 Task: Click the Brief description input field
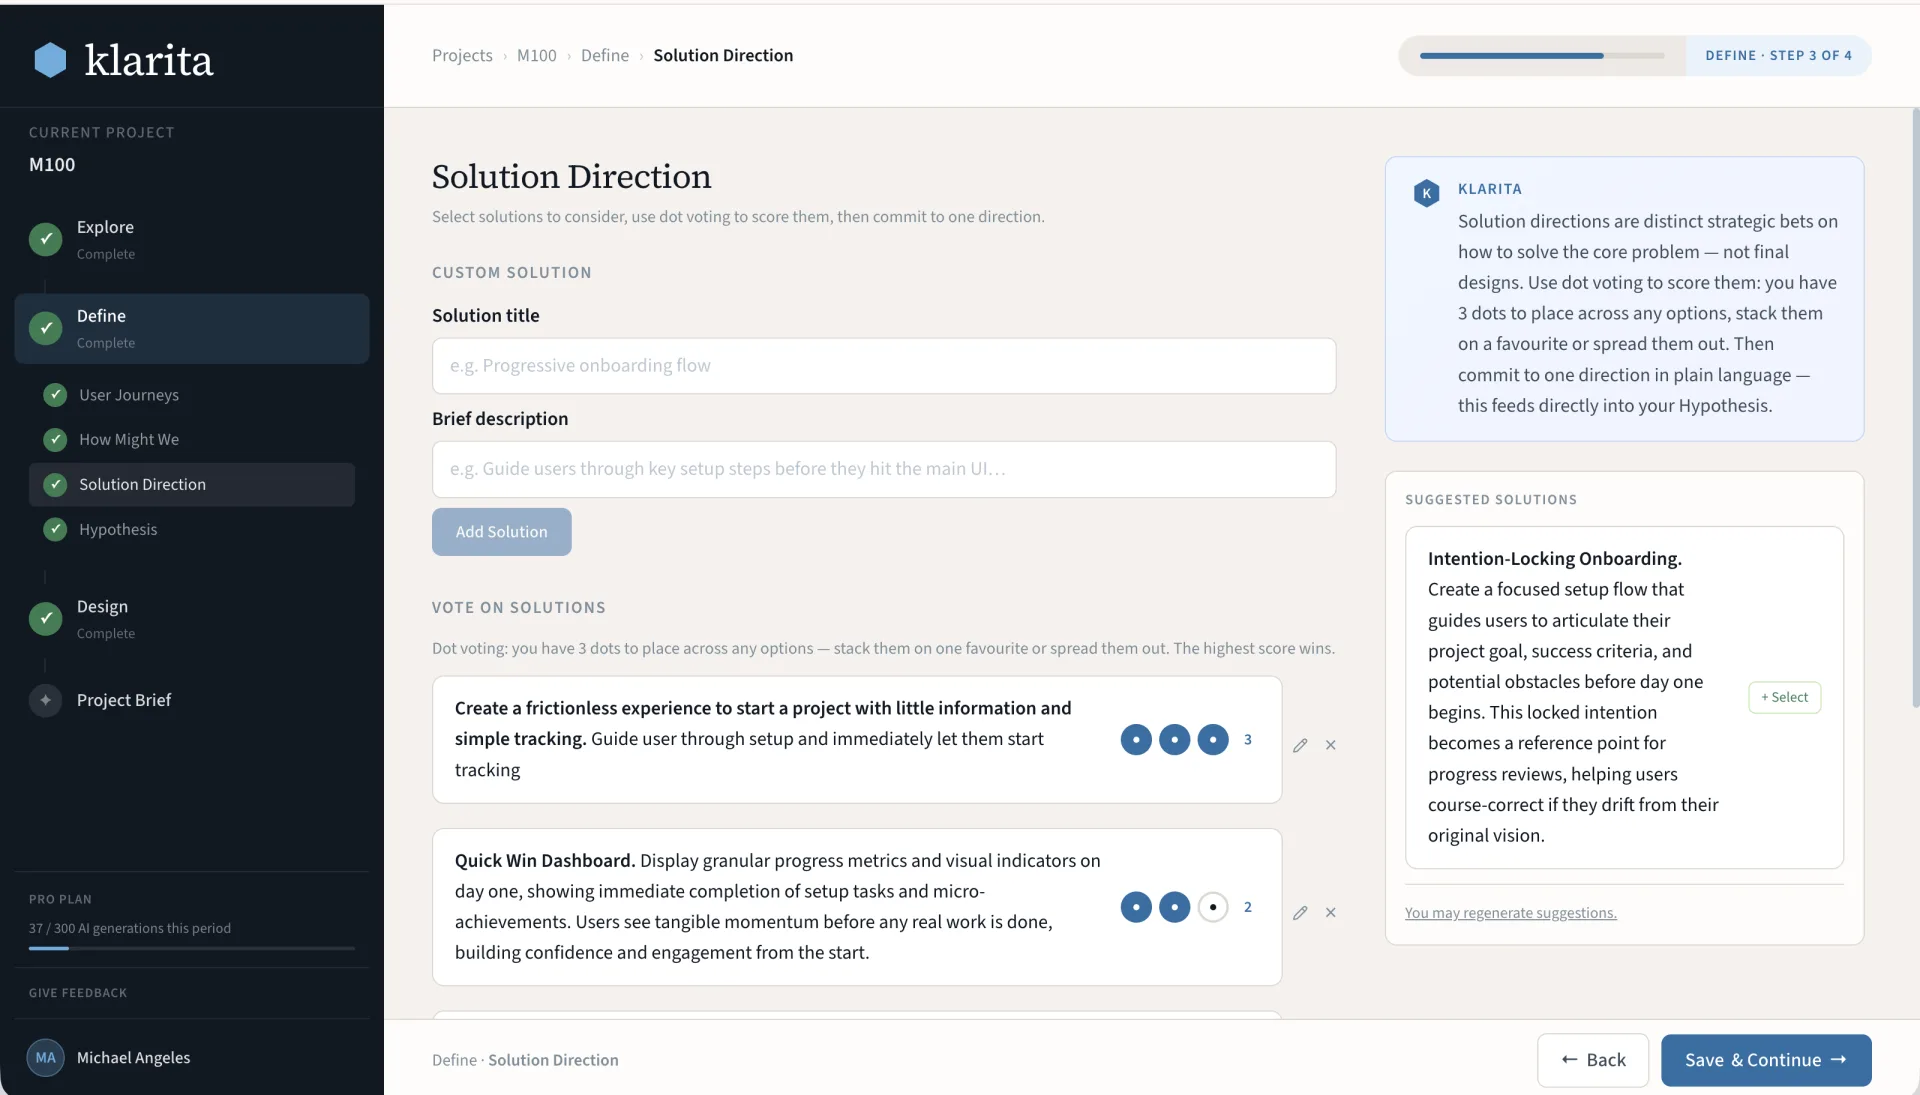(884, 469)
